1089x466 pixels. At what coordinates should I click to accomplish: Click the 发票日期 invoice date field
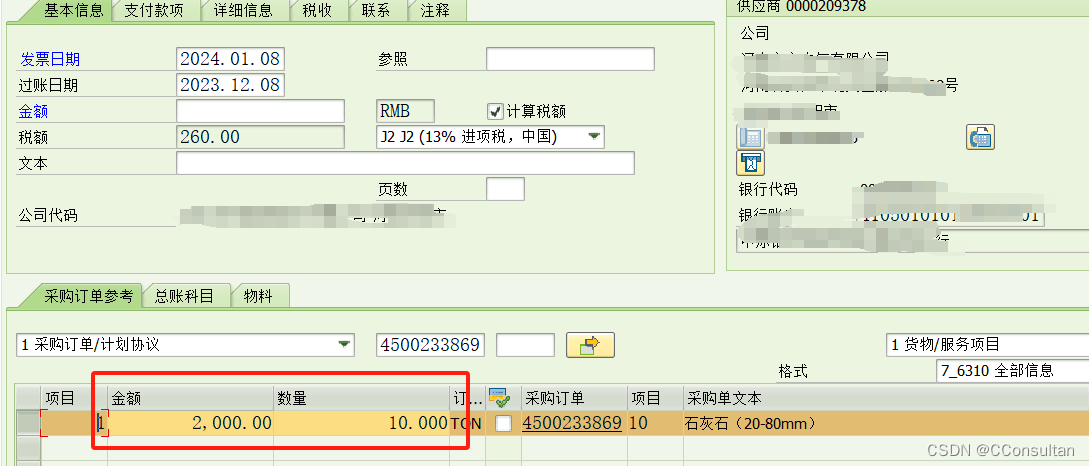tap(229, 59)
